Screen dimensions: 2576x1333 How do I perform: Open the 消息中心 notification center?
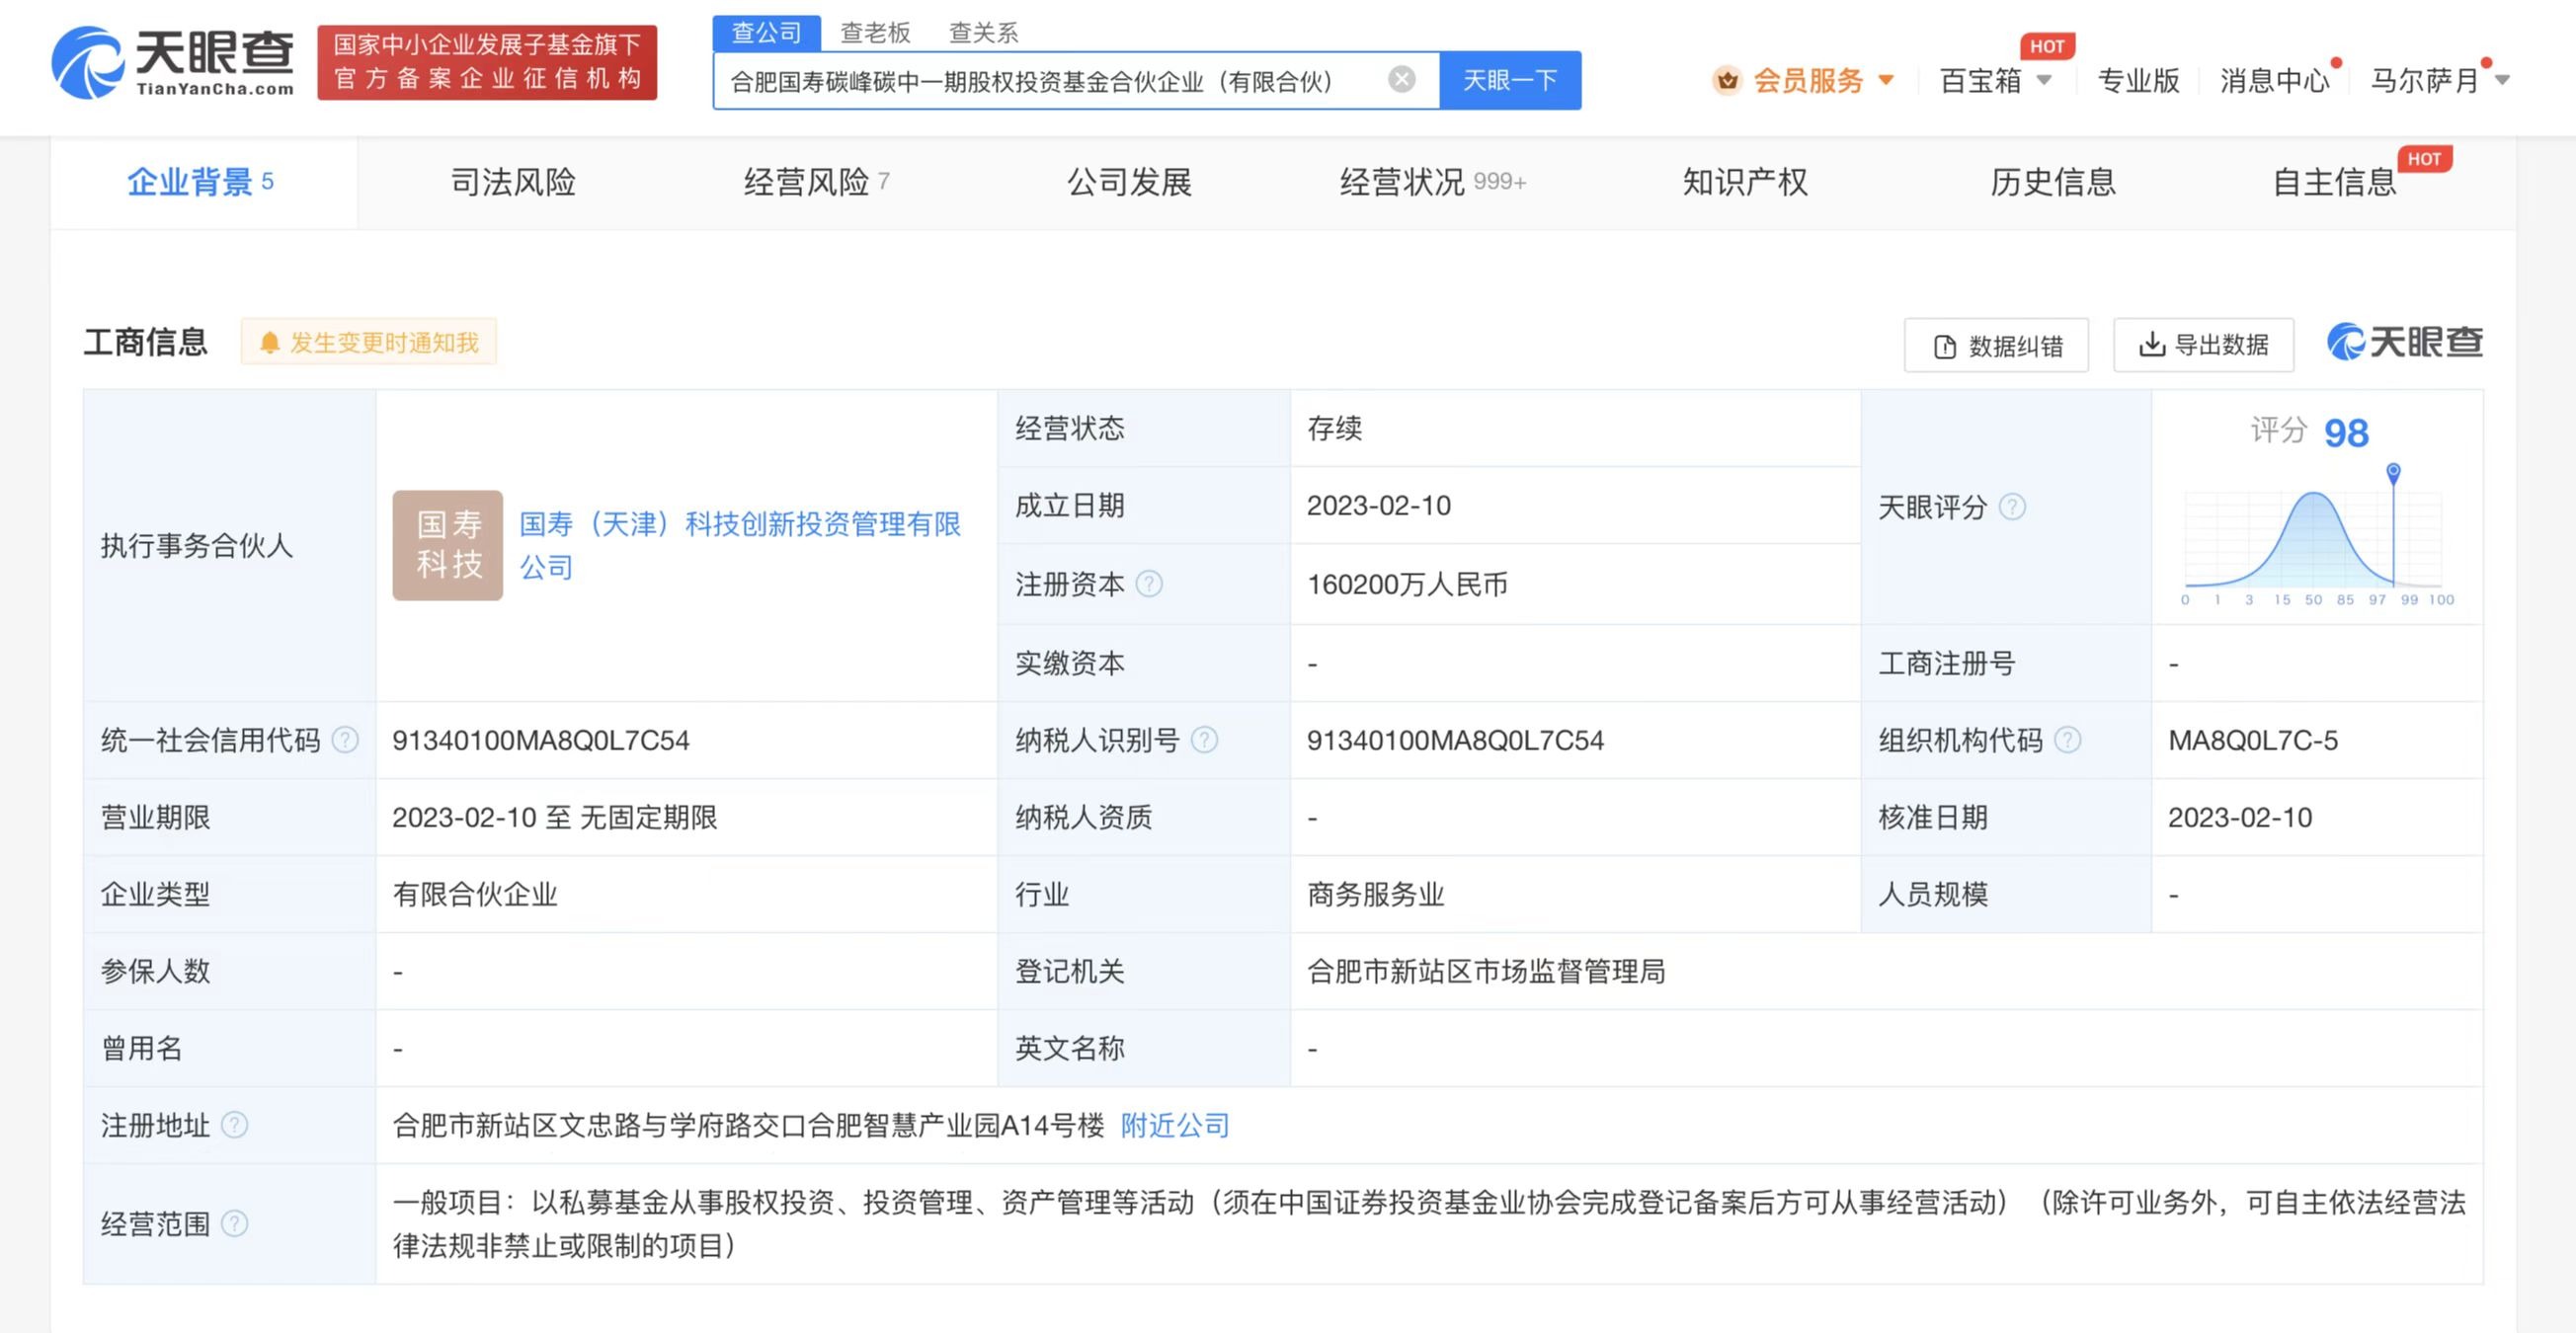pyautogui.click(x=2274, y=80)
